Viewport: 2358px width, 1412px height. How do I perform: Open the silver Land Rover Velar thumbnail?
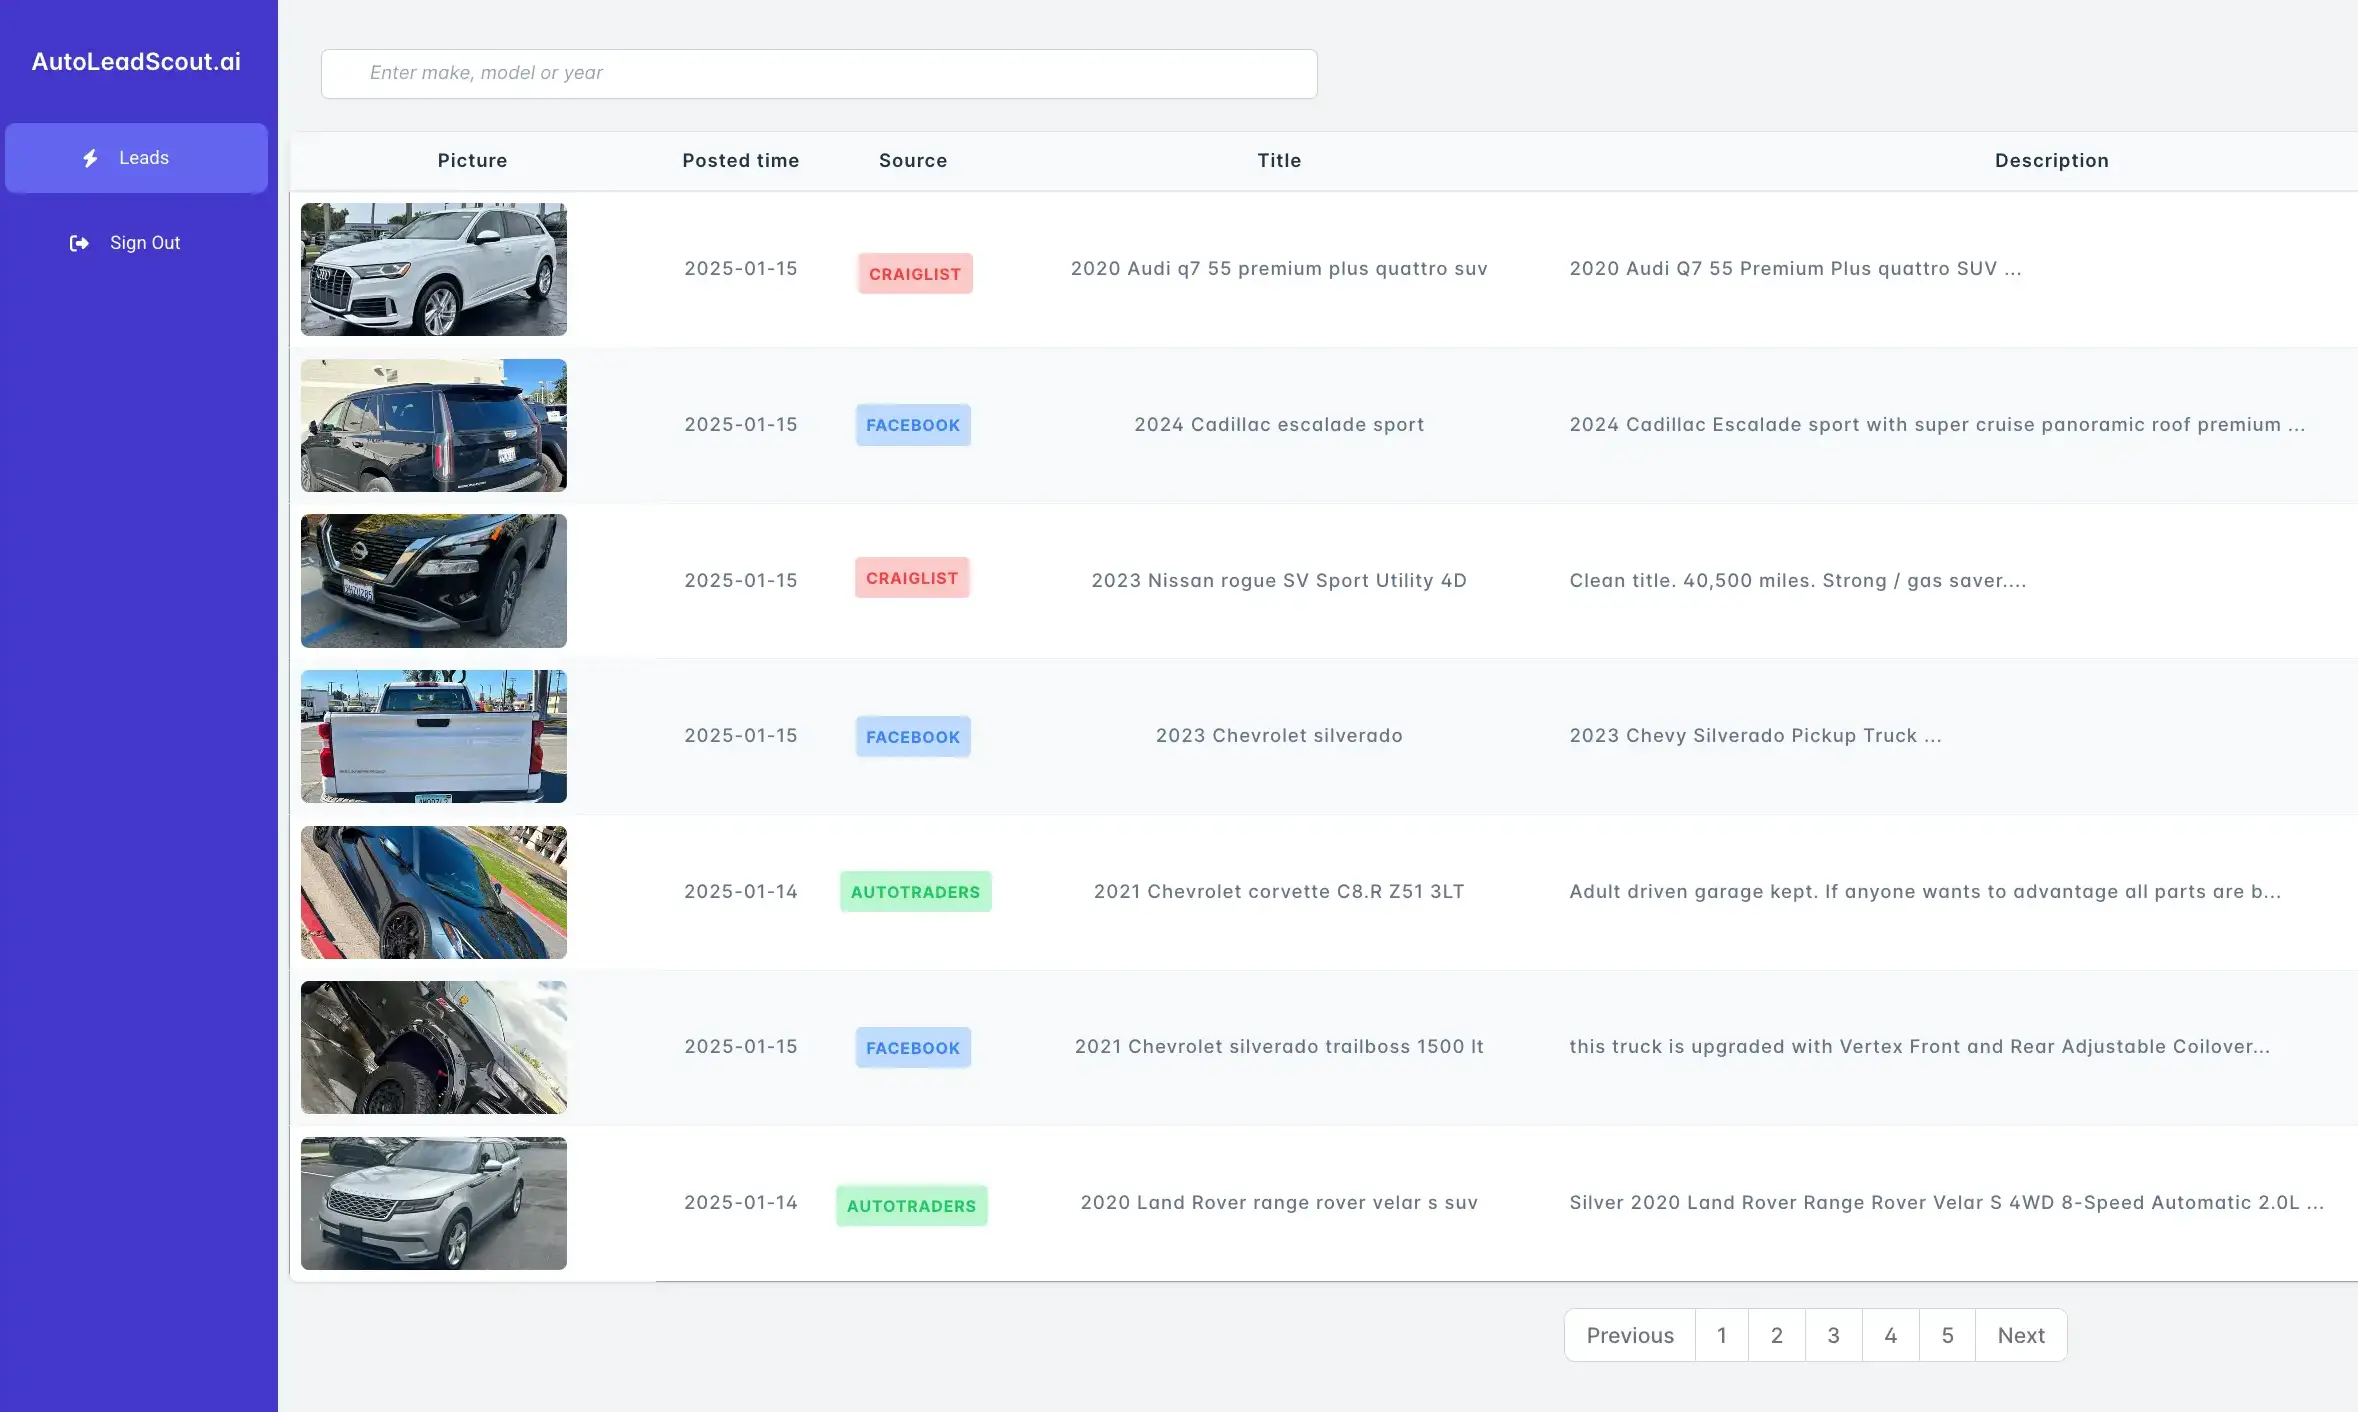(433, 1203)
